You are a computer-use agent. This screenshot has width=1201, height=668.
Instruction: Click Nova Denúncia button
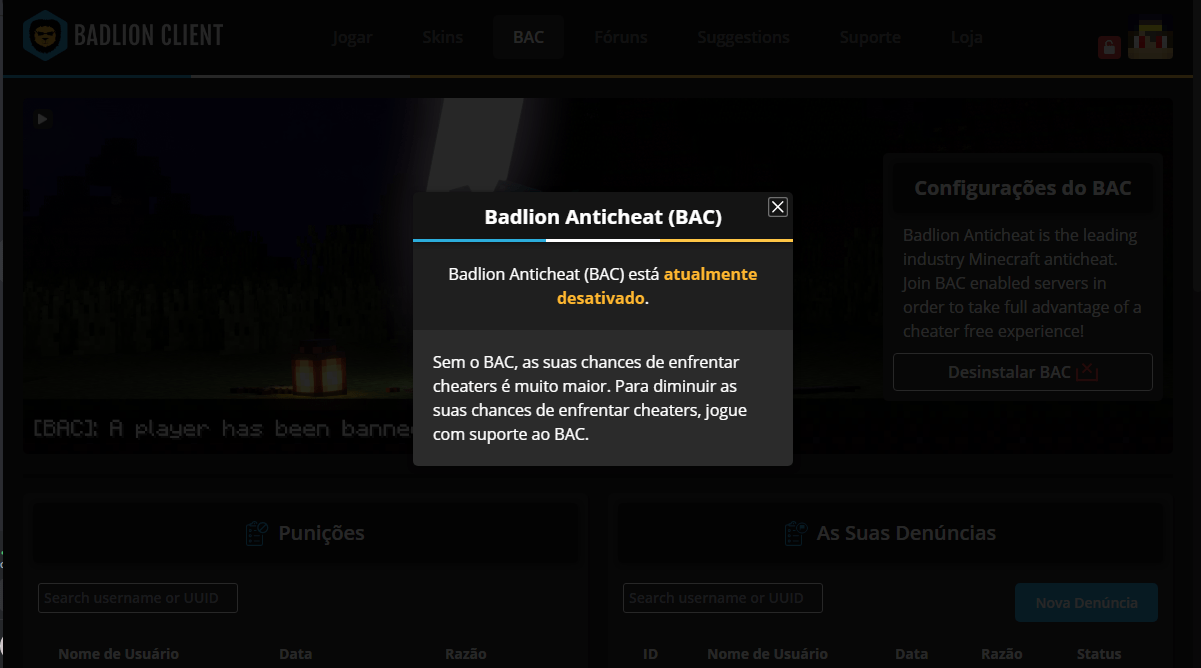[x=1086, y=603]
